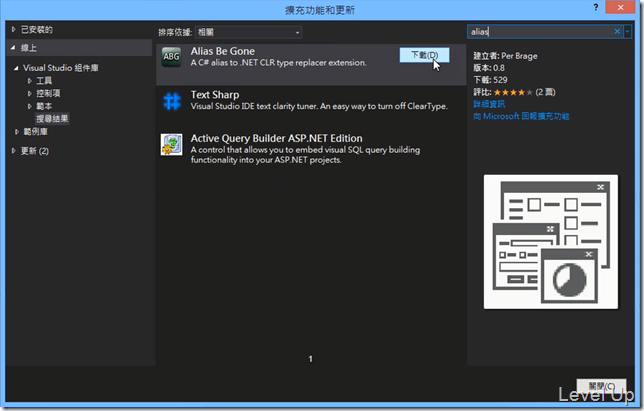Click the star rating in details
Screen dimensions: 644x411
pos(513,92)
